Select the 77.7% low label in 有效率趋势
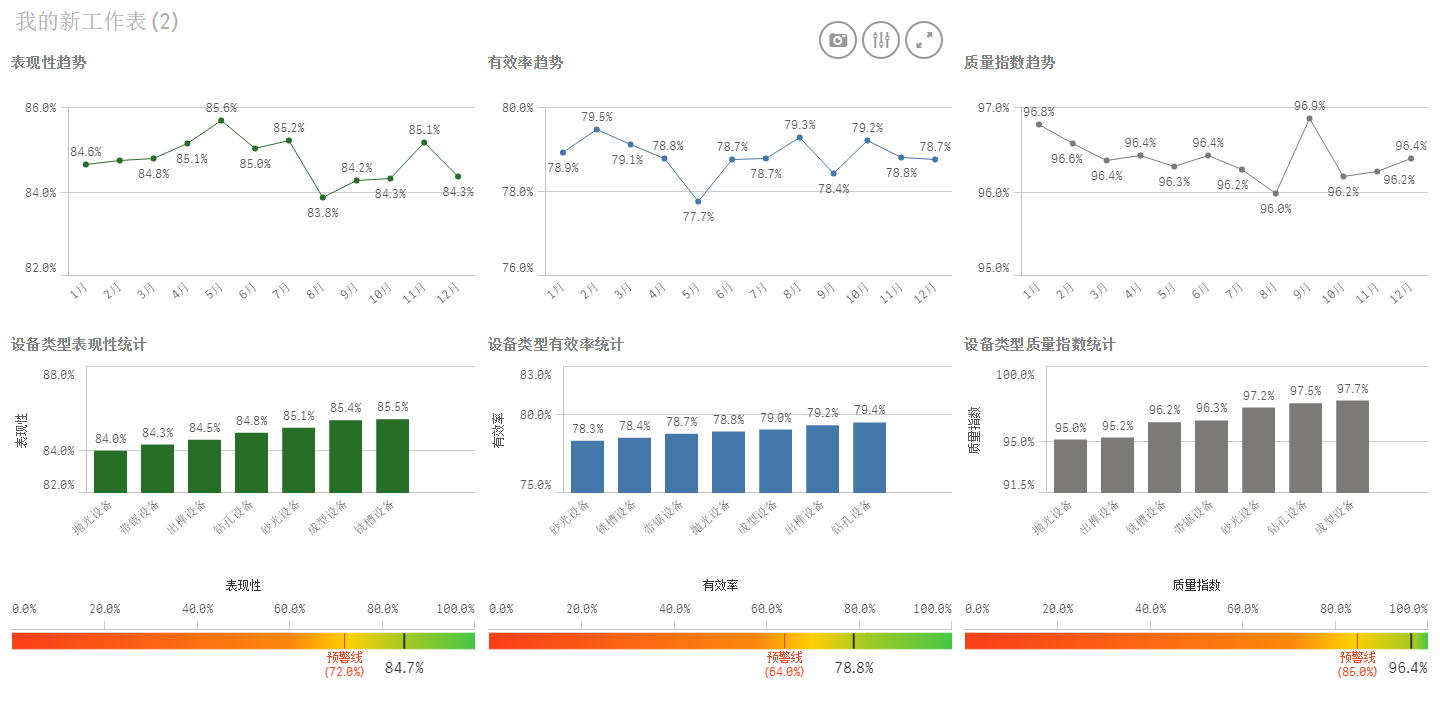Image resolution: width=1440 pixels, height=726 pixels. tap(698, 216)
